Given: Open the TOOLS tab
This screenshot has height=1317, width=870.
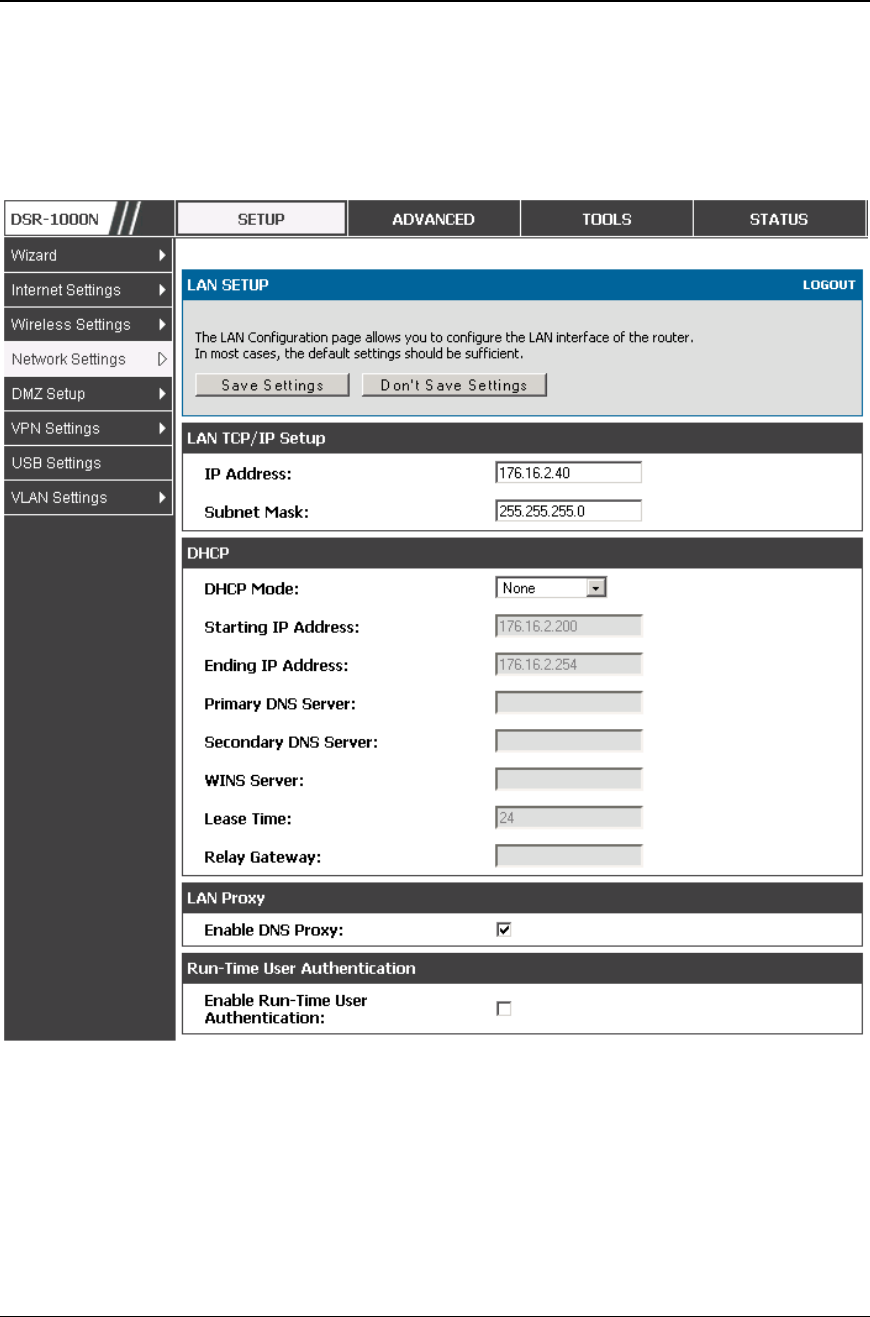Looking at the screenshot, I should tap(606, 219).
